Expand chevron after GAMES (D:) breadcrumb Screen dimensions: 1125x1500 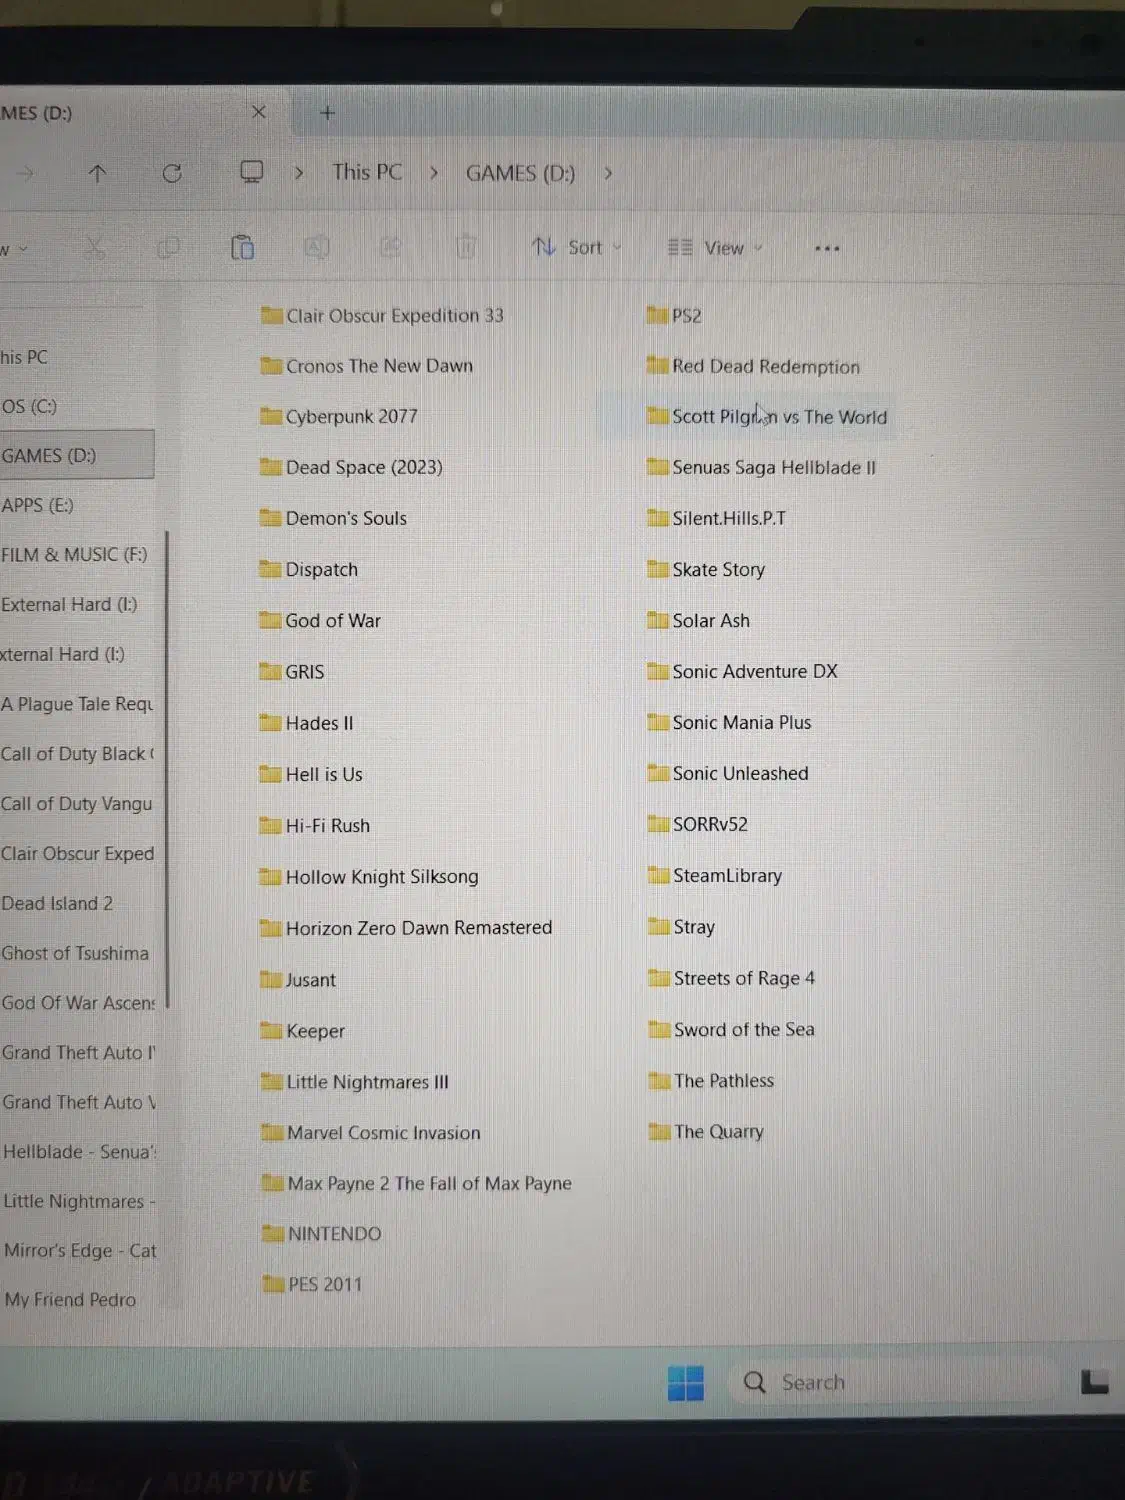[x=608, y=173]
